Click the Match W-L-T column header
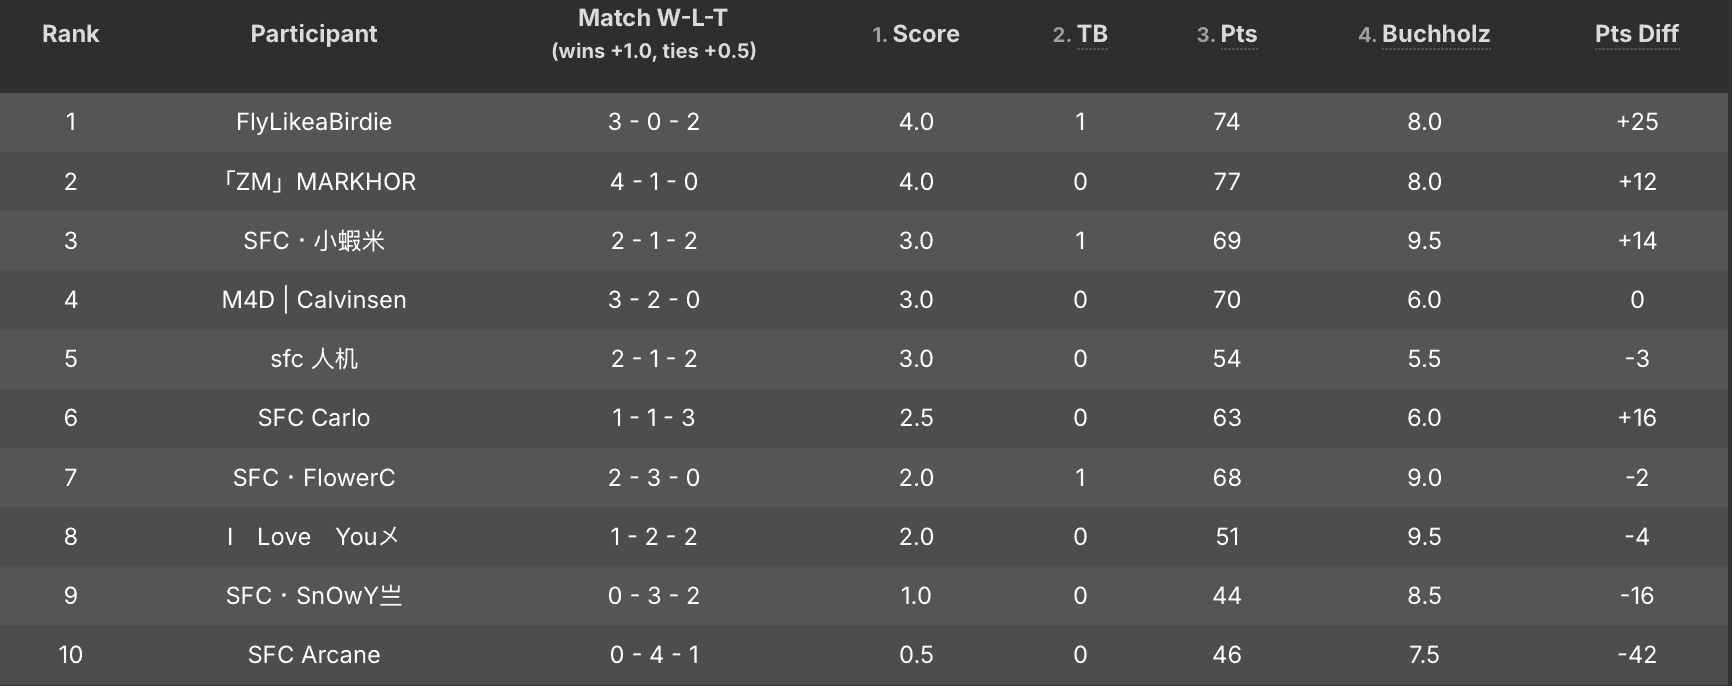Screen dimensions: 1732x686 (653, 18)
